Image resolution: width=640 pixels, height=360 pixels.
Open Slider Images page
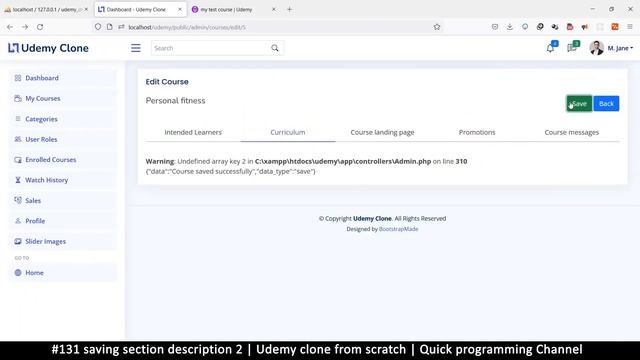point(62,241)
